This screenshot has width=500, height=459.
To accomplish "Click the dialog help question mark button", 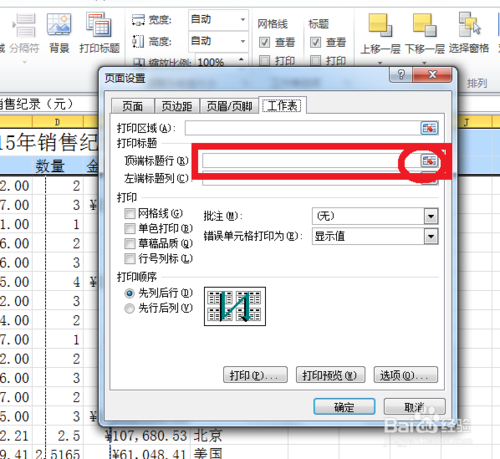I will [x=401, y=74].
